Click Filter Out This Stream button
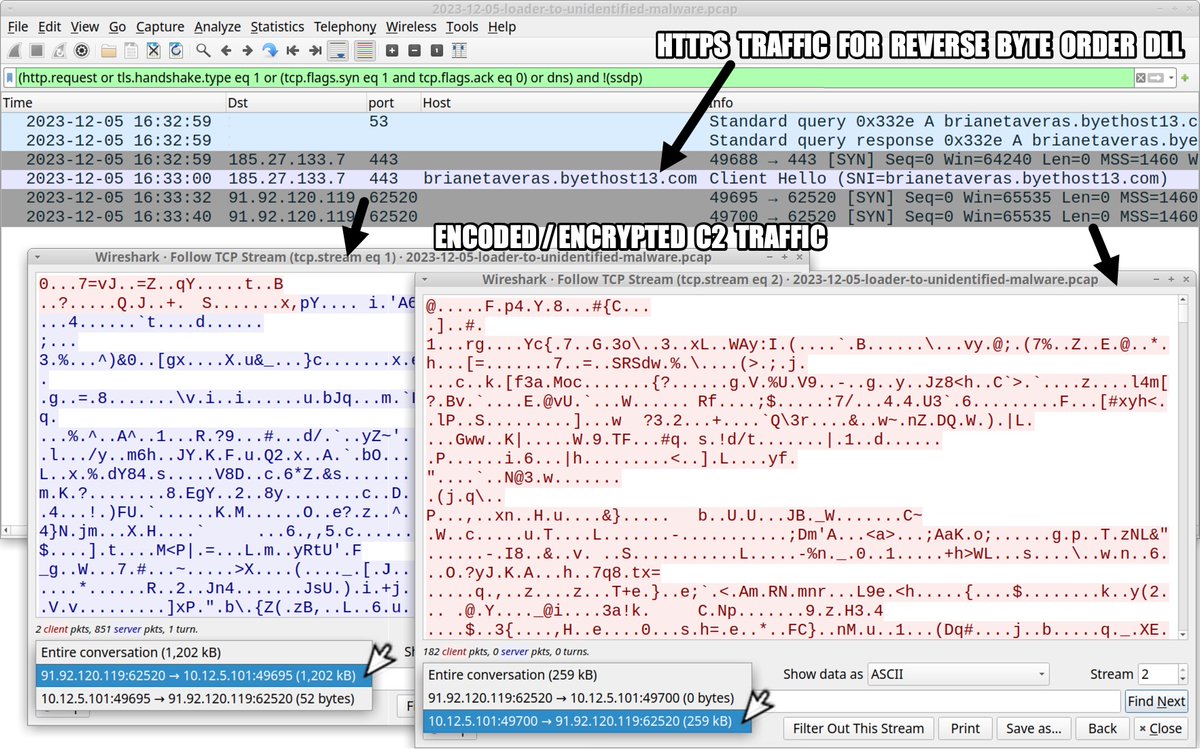Screen dimensions: 1200x749 [x=860, y=728]
